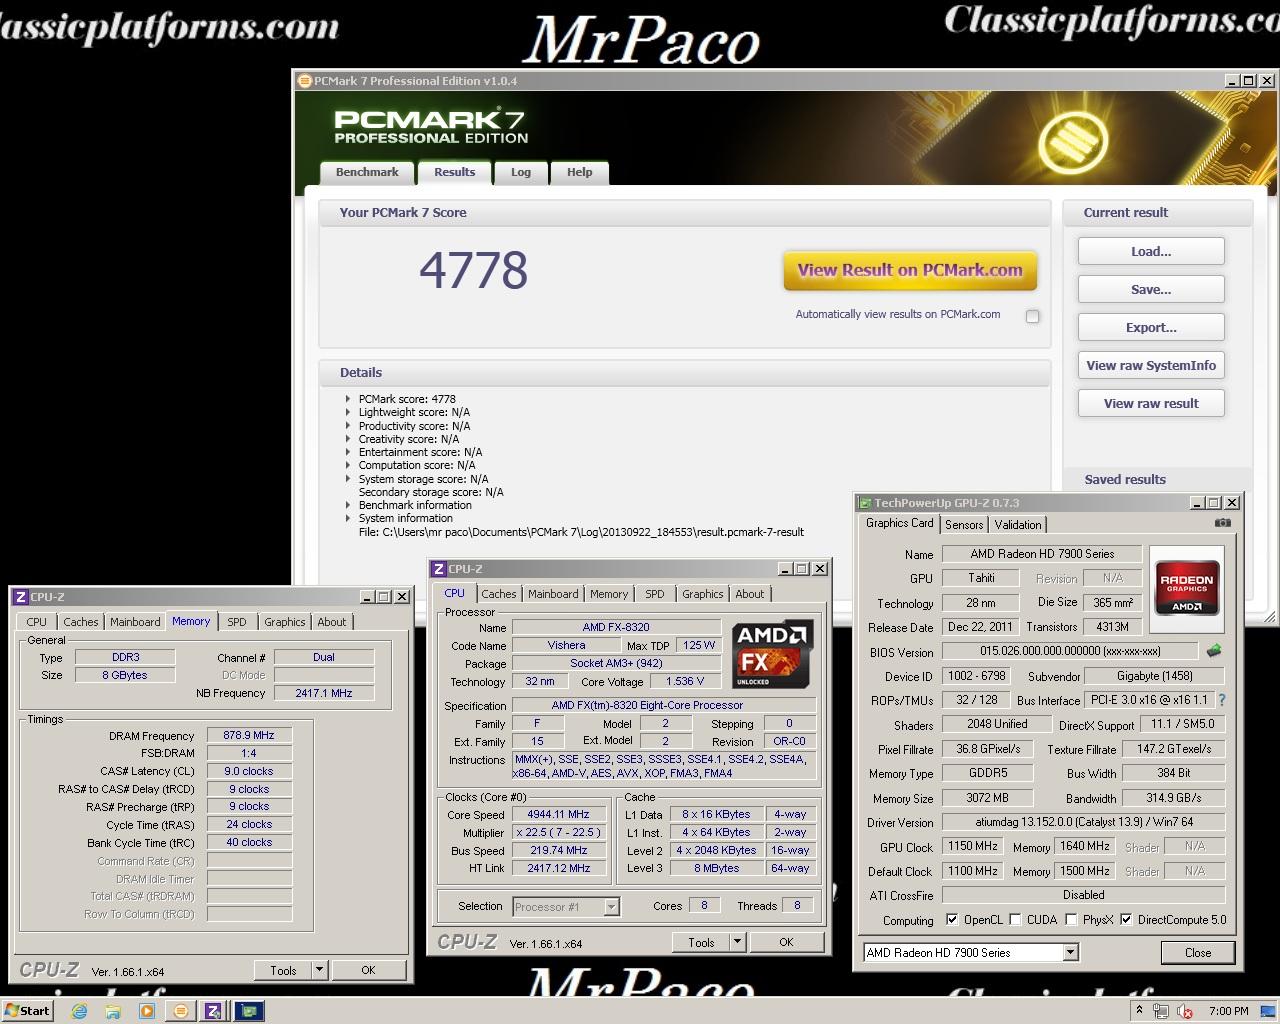
Task: Open Tools dropdown arrow in CPU-Z CPU window
Action: [x=737, y=942]
